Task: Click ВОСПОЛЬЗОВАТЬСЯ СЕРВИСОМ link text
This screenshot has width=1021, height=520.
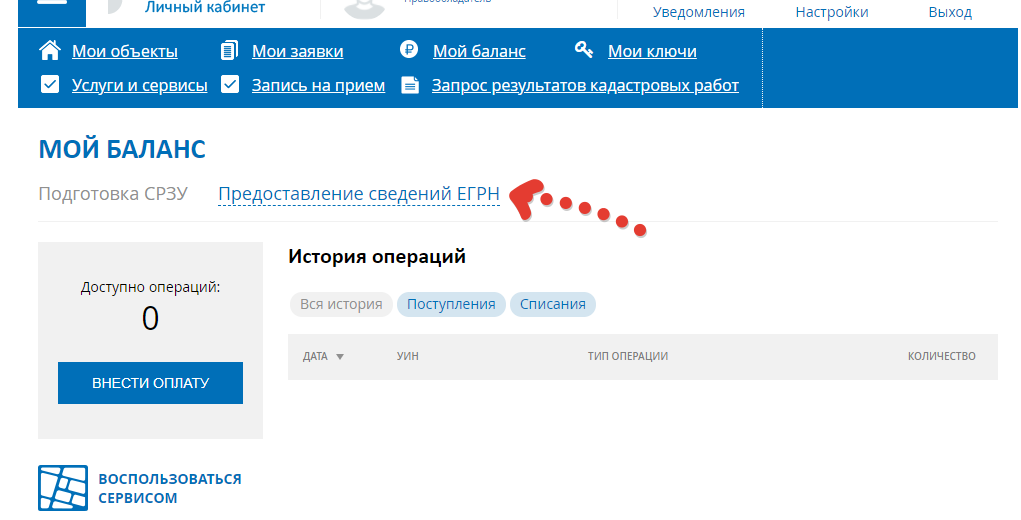Action: point(170,488)
